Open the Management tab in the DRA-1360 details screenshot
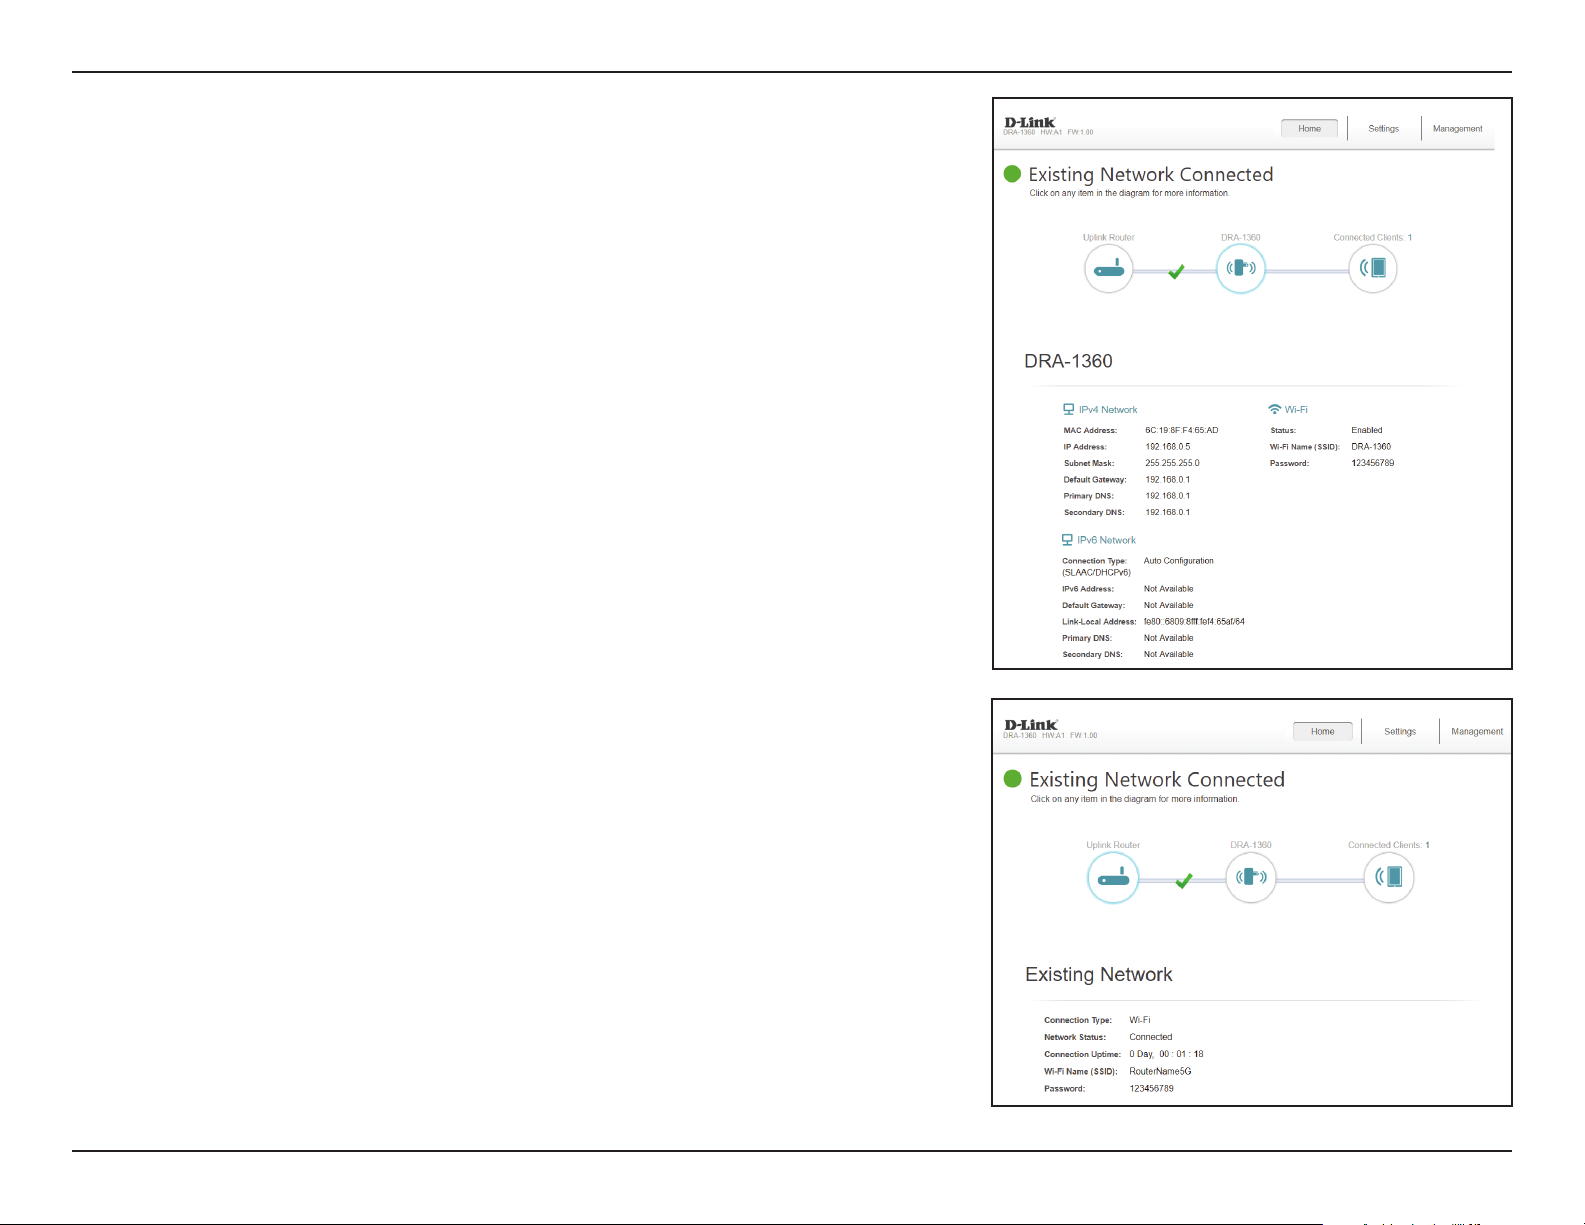This screenshot has height=1225, width=1585. coord(1458,128)
